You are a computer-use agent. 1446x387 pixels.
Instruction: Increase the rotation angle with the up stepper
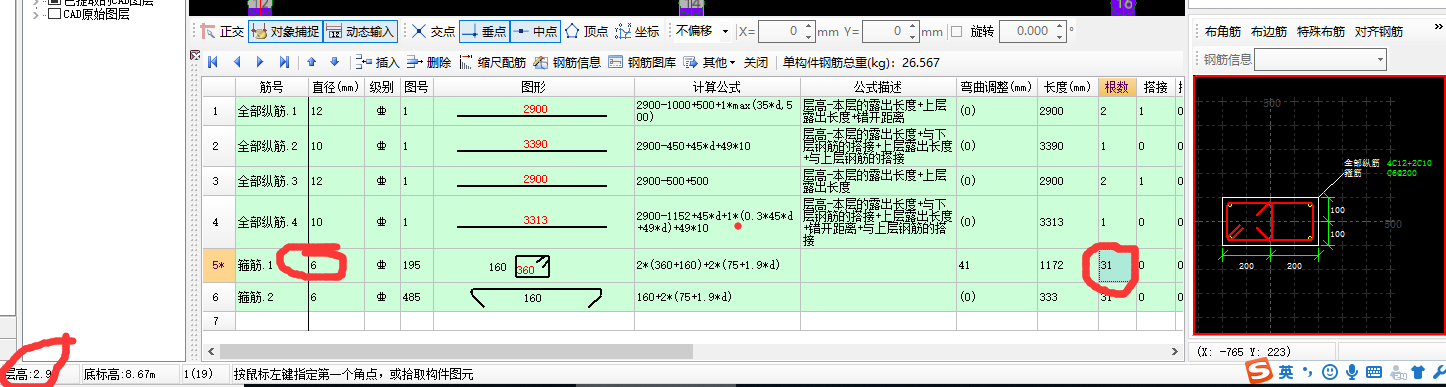[1060, 27]
